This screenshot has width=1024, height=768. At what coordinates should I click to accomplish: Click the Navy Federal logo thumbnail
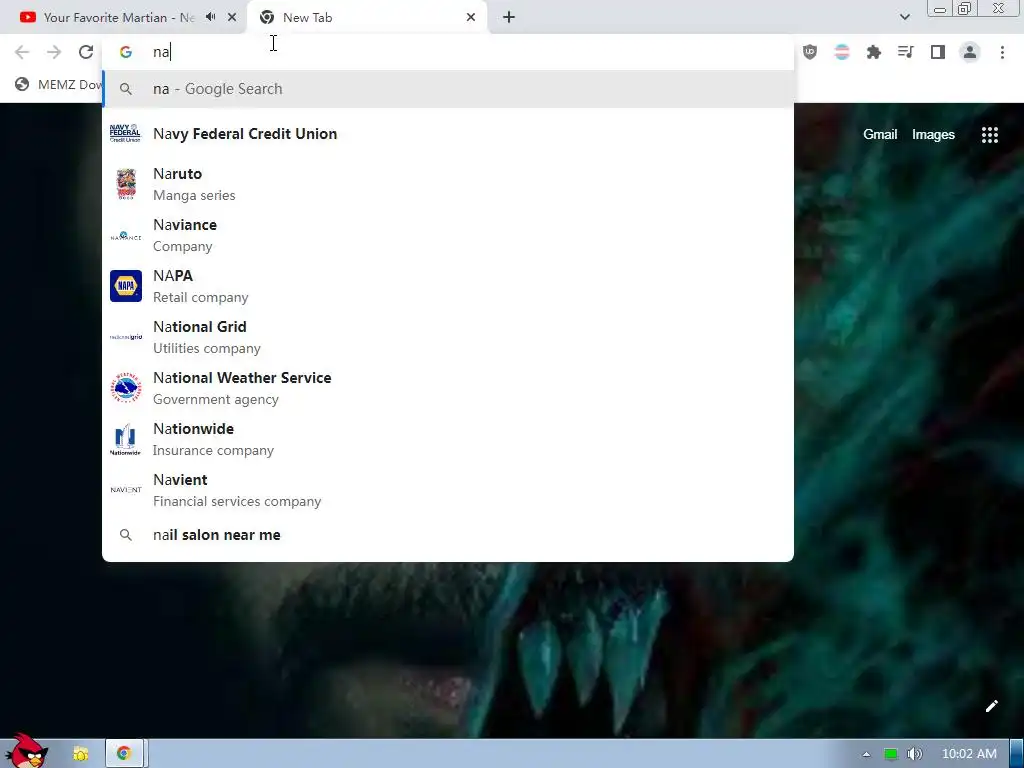(125, 133)
